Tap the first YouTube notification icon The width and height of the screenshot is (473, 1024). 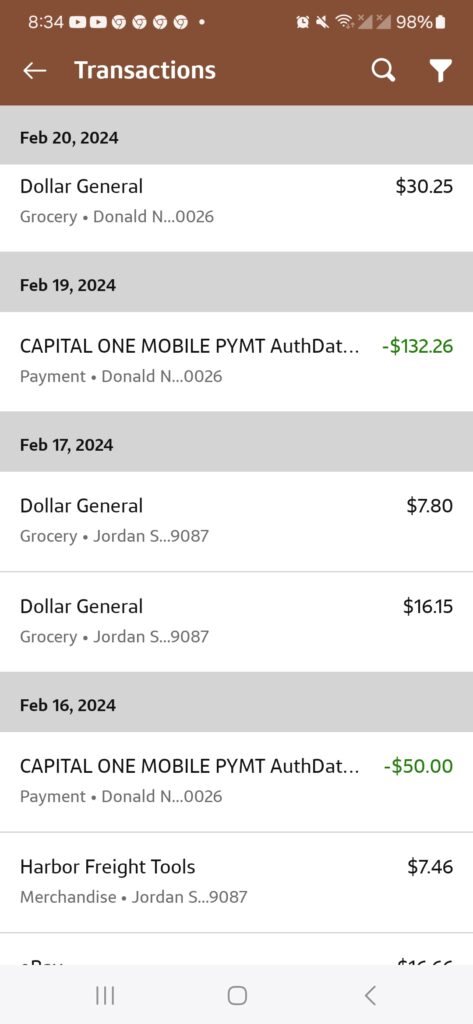tap(77, 22)
